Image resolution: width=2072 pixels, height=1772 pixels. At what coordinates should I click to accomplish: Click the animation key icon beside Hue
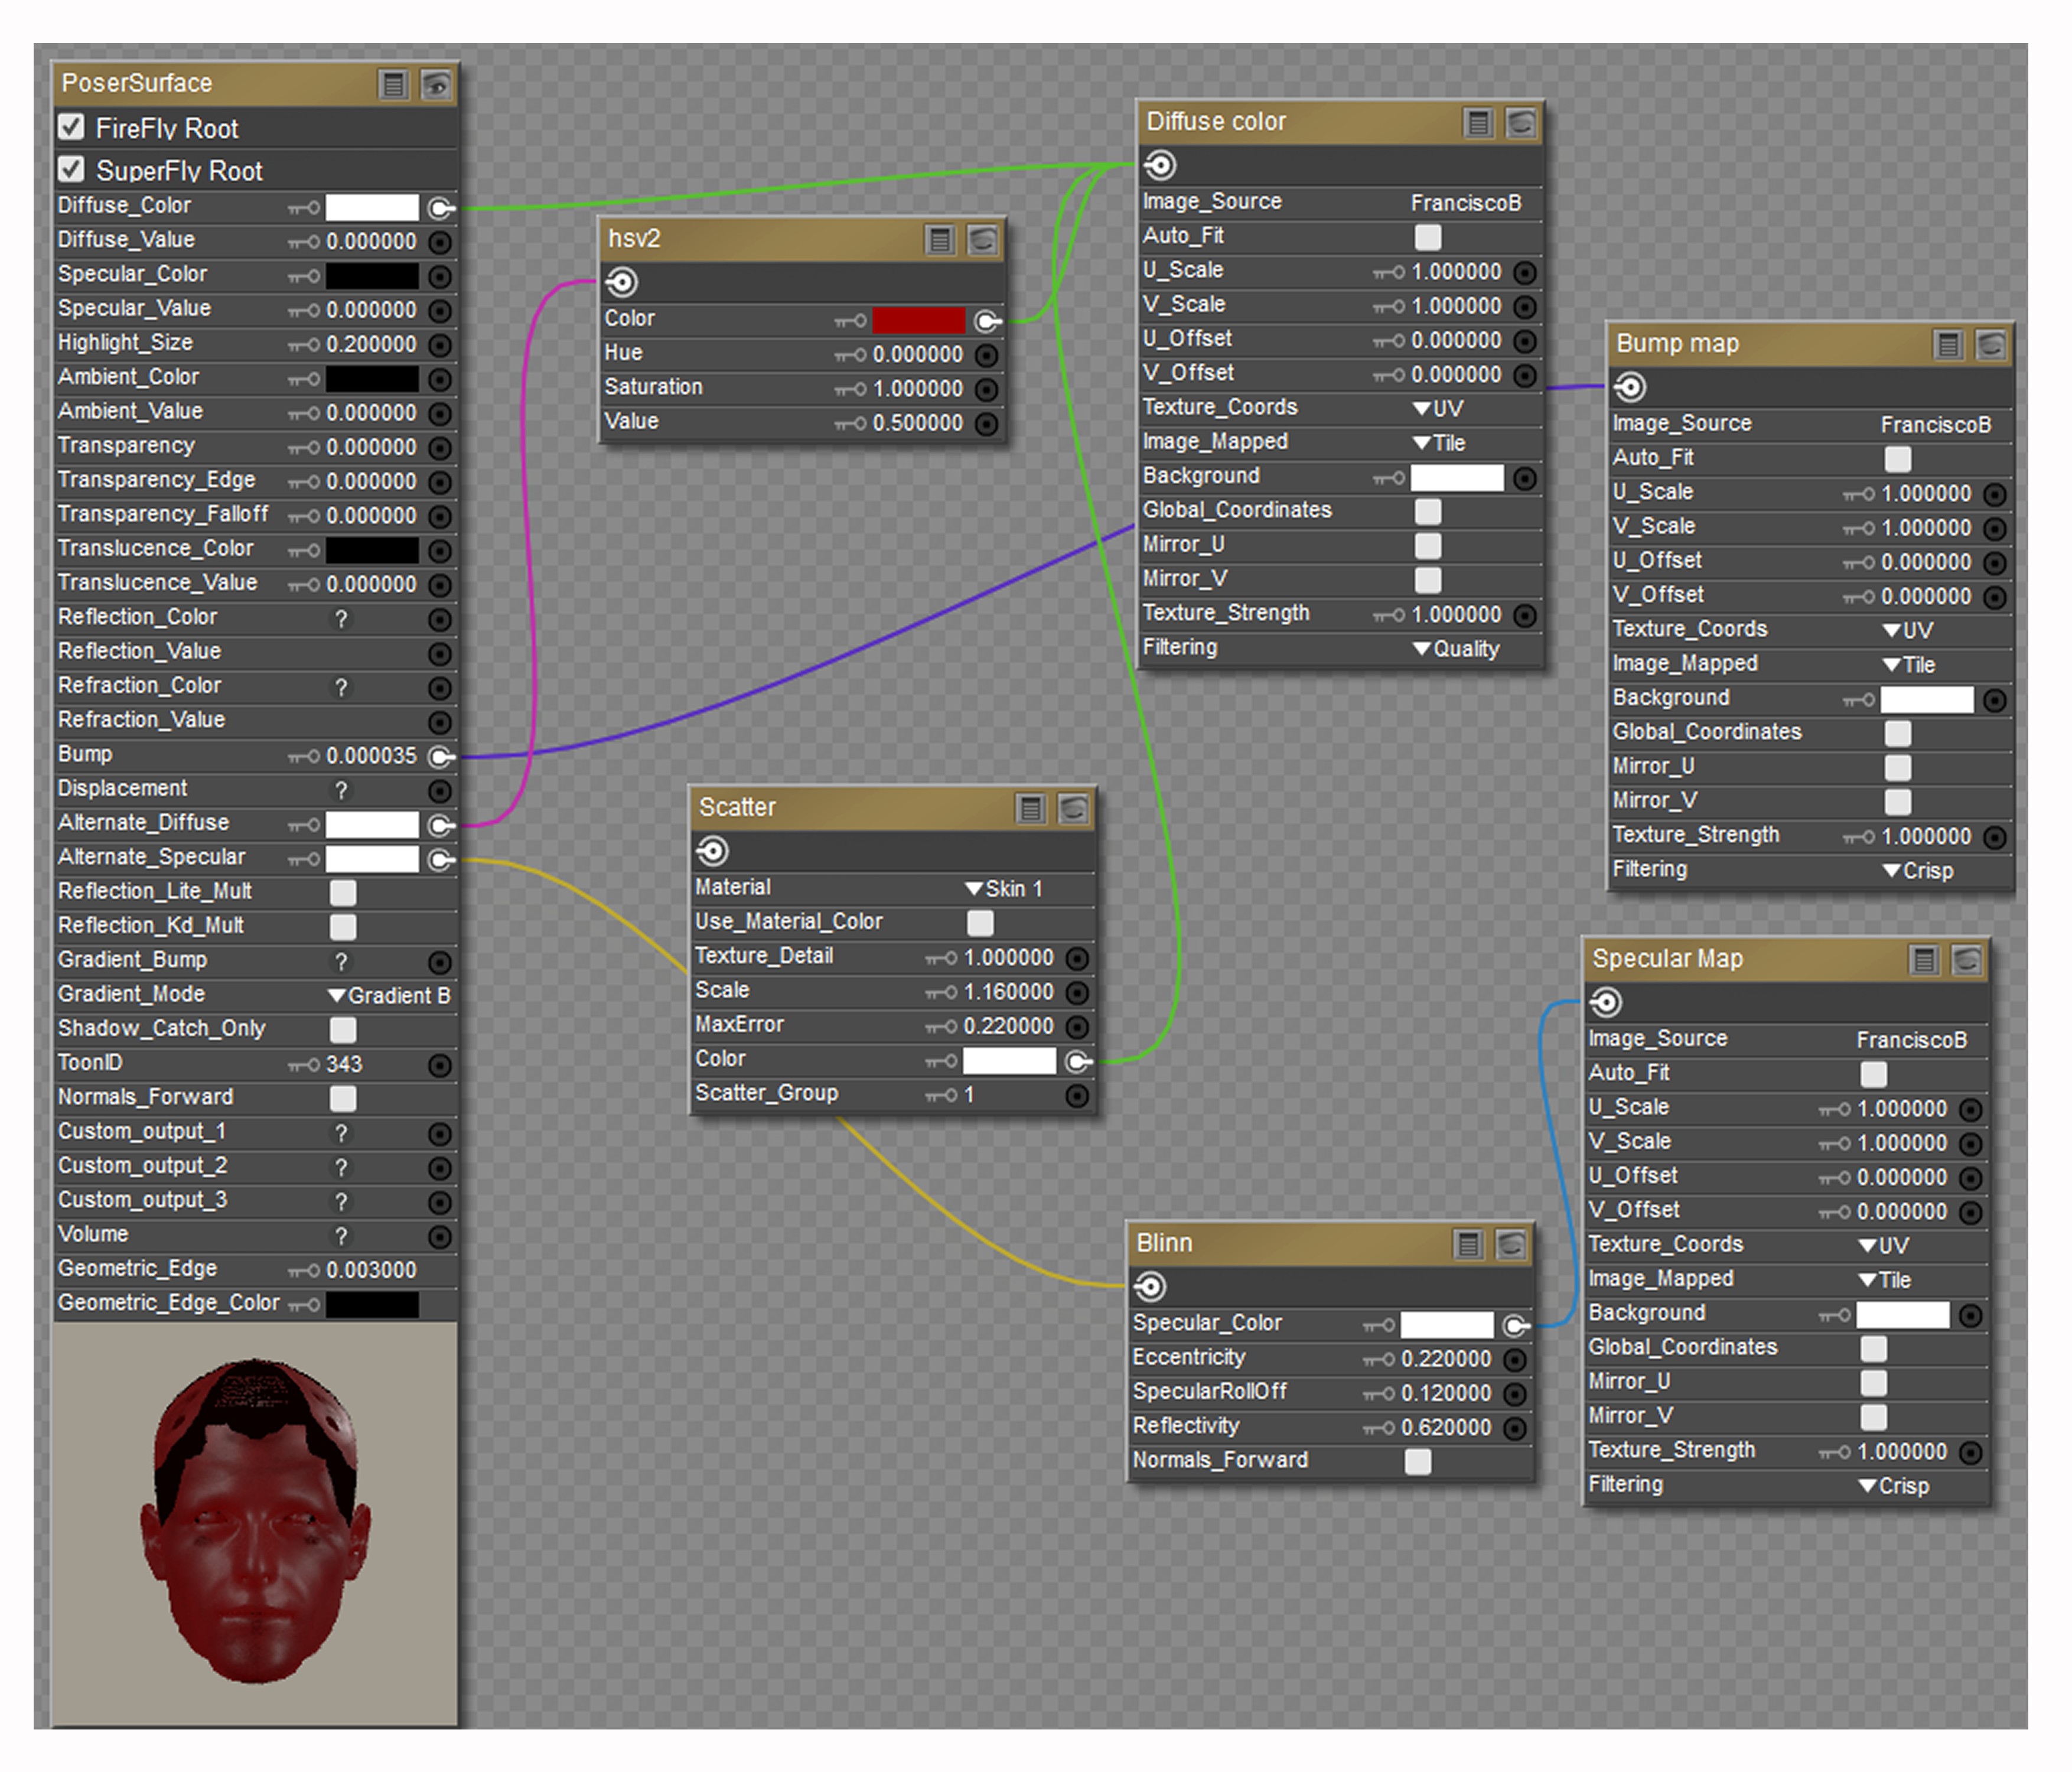[x=850, y=355]
